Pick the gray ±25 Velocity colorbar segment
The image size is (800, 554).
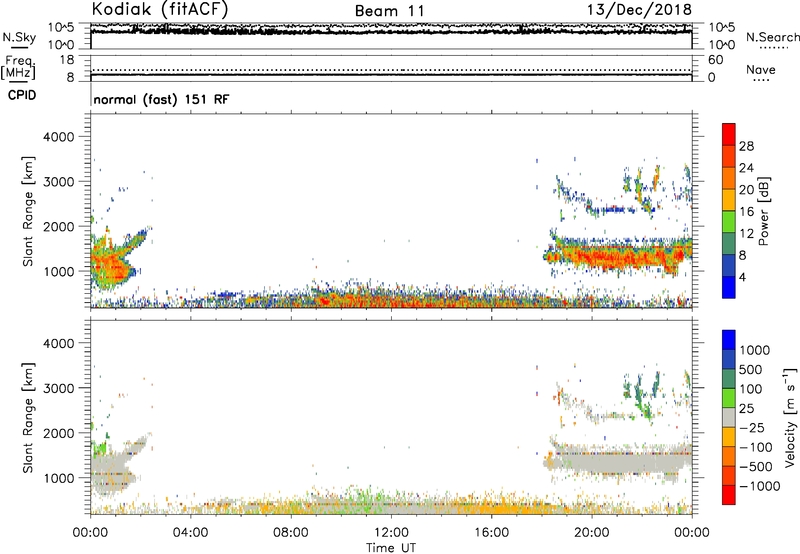(x=729, y=418)
